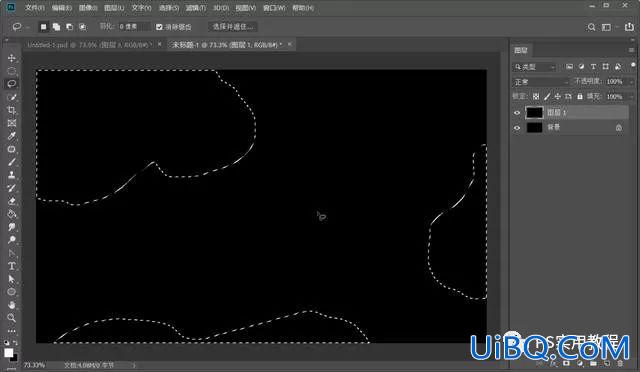Open the fill 填充 slider arrow
The width and height of the screenshot is (640, 372).
[x=631, y=97]
